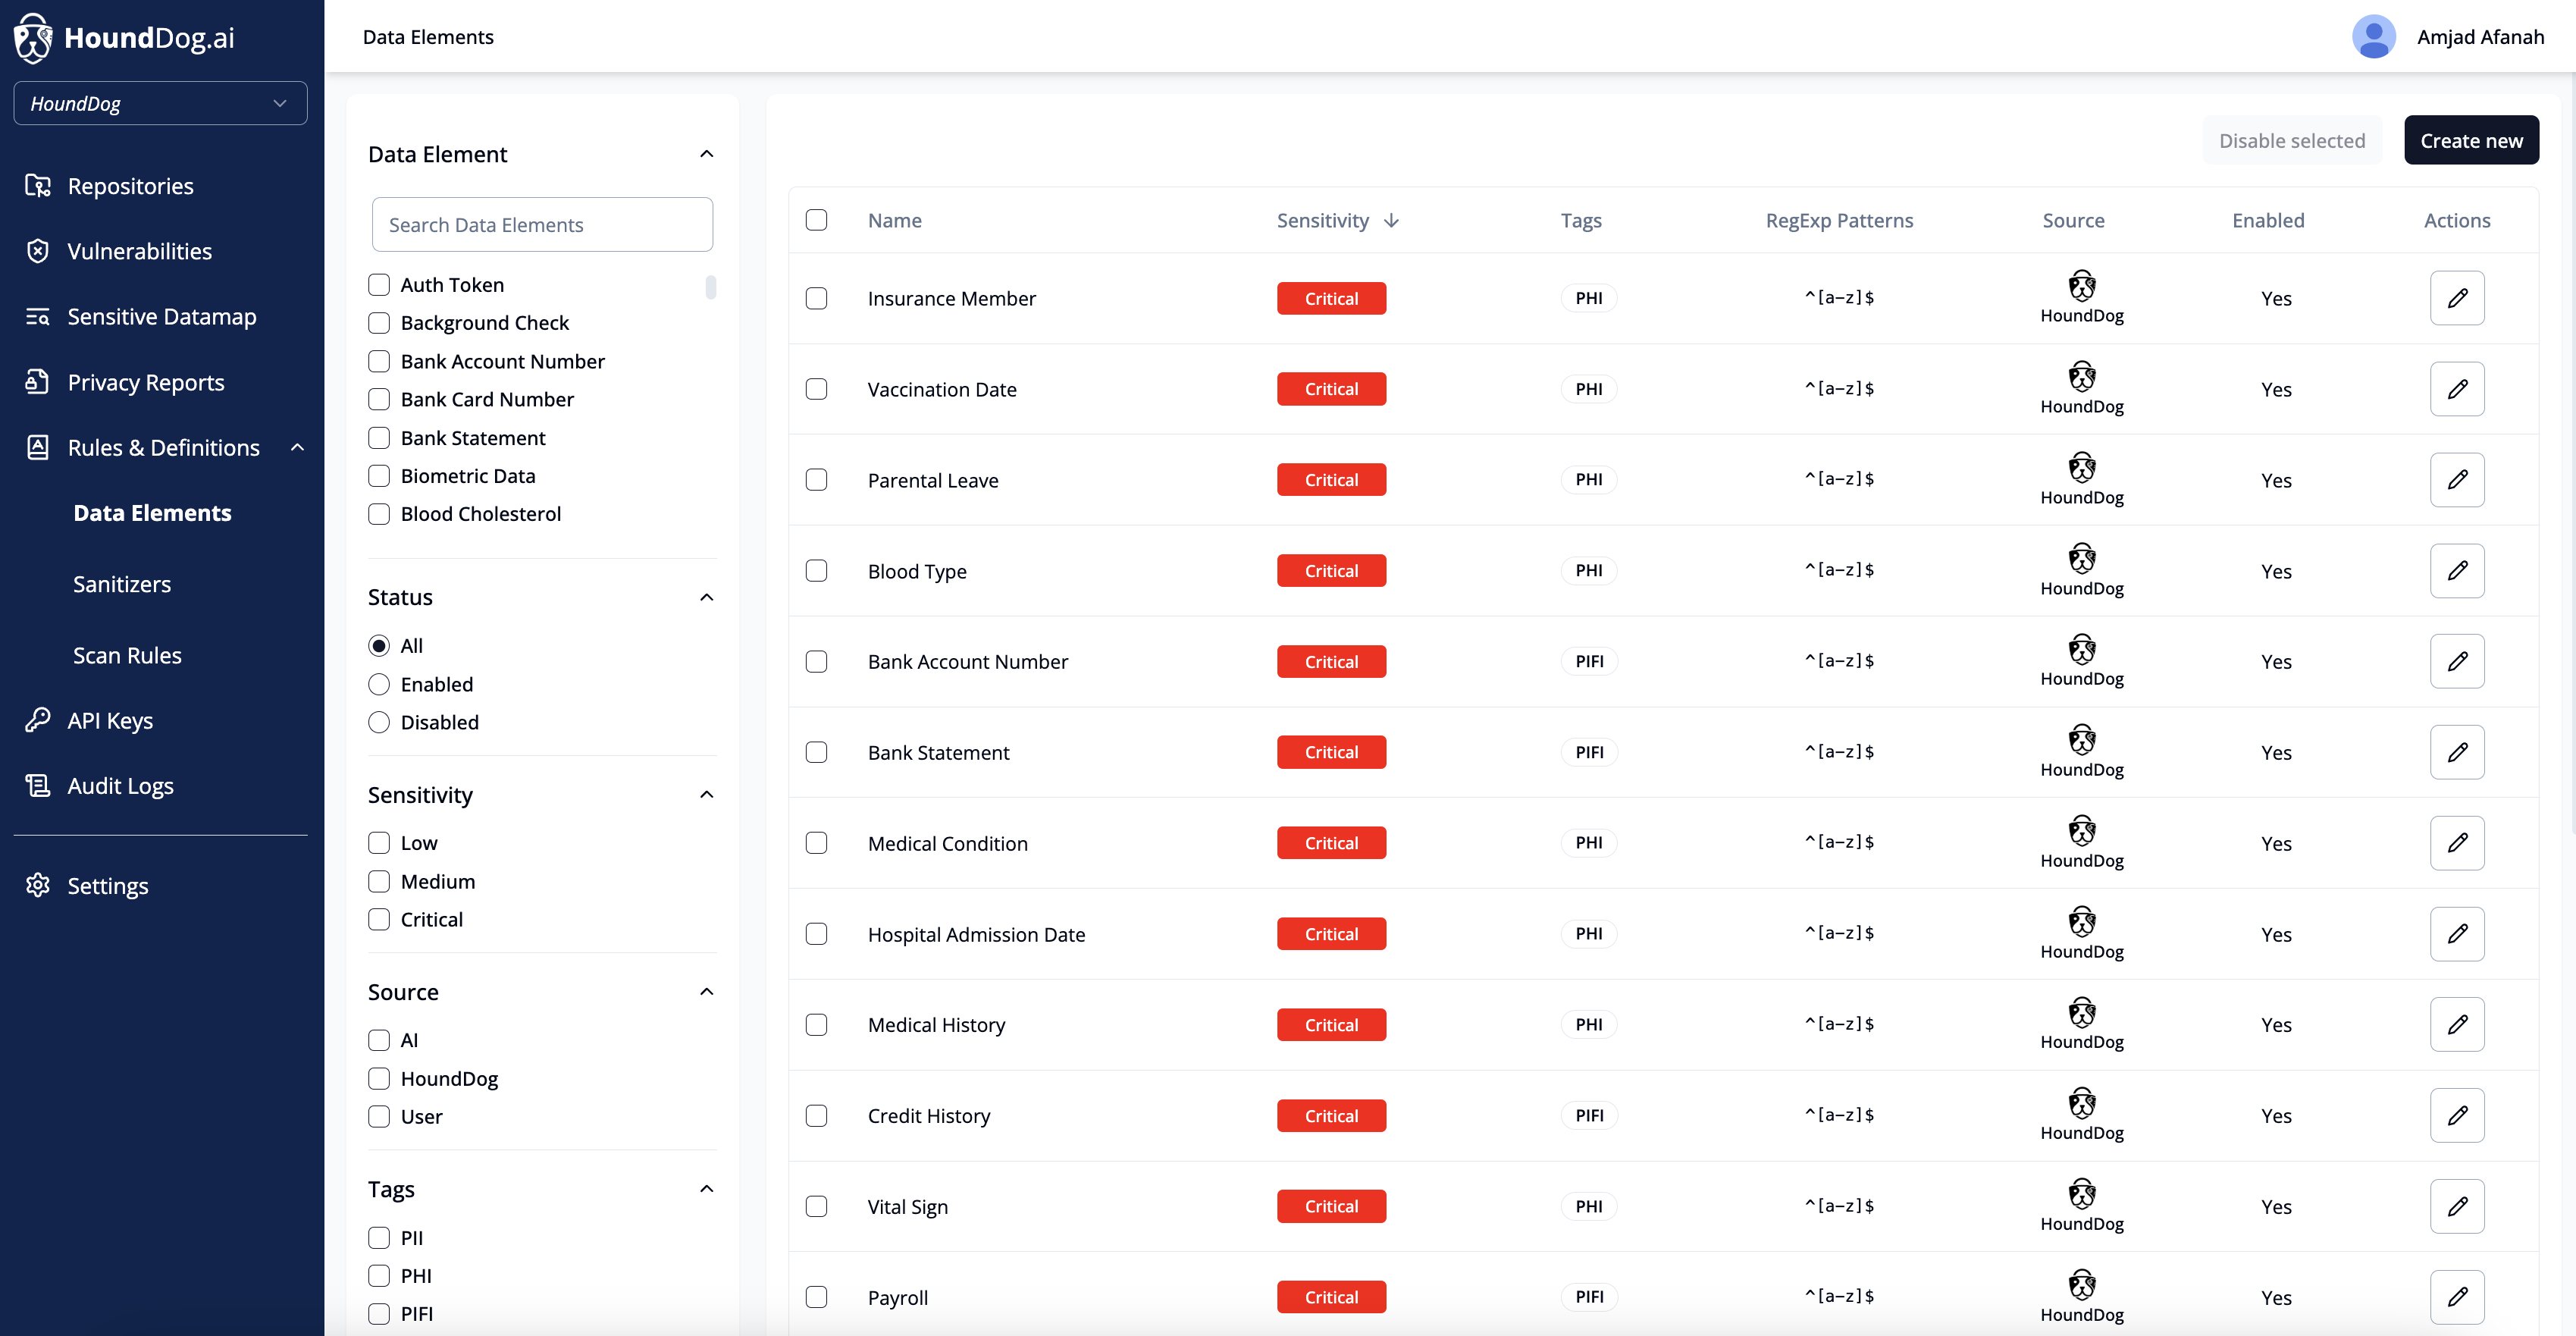Screen dimensions: 2576x1336
Task: Edit the Medical History row
Action: coord(2457,1024)
